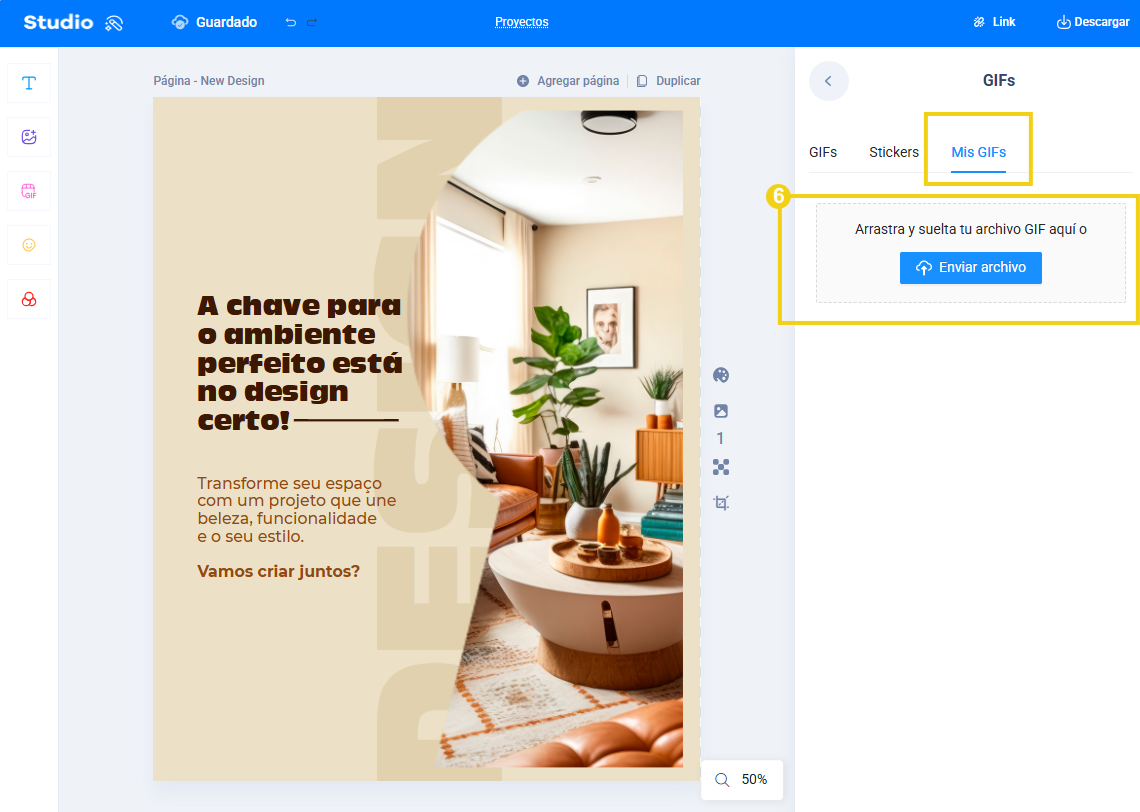
Task: Click the crop icon beside canvas
Action: 721,502
